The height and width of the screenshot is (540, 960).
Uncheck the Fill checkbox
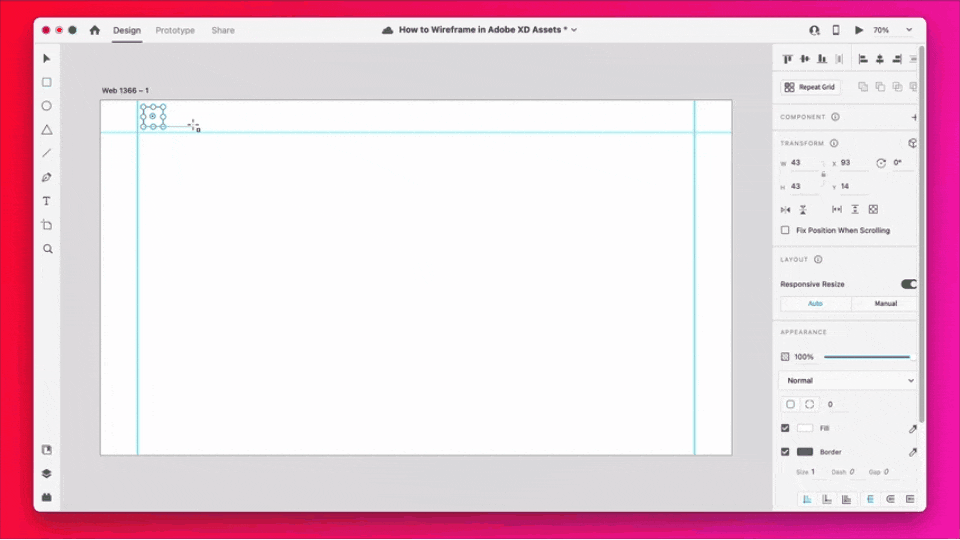point(785,428)
